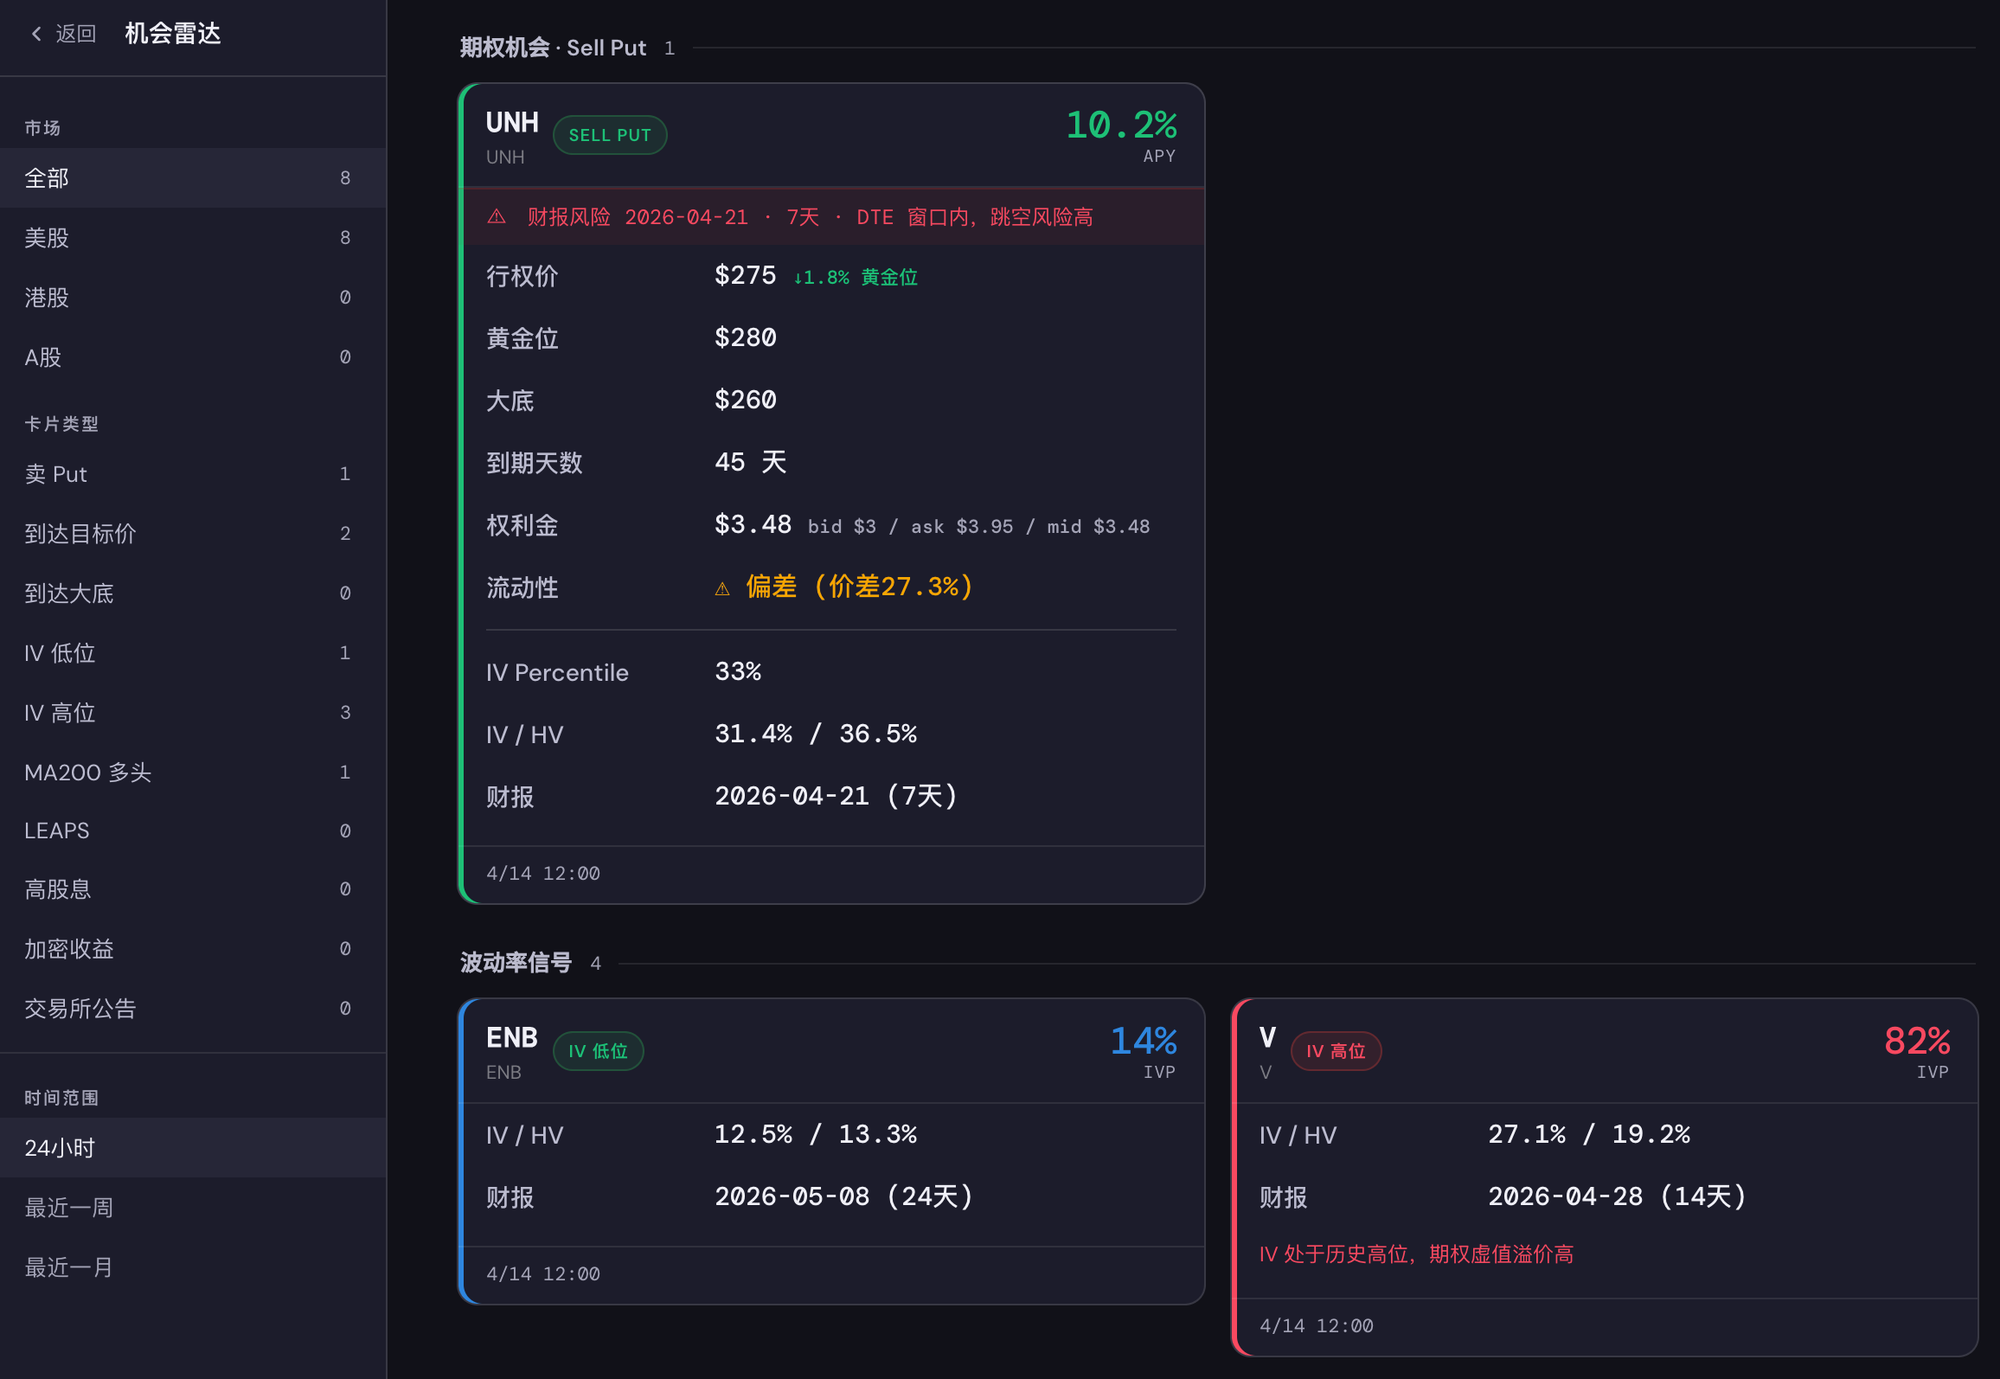Screen dimensions: 2000x1379
Task: Click the IV低位 badge on ENB card
Action: click(598, 1051)
